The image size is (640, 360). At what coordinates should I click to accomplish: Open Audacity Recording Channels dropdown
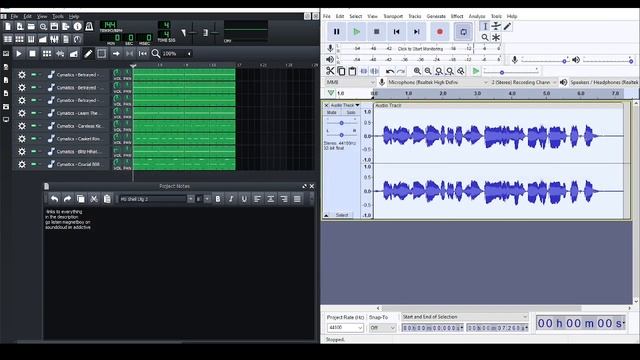pos(524,82)
